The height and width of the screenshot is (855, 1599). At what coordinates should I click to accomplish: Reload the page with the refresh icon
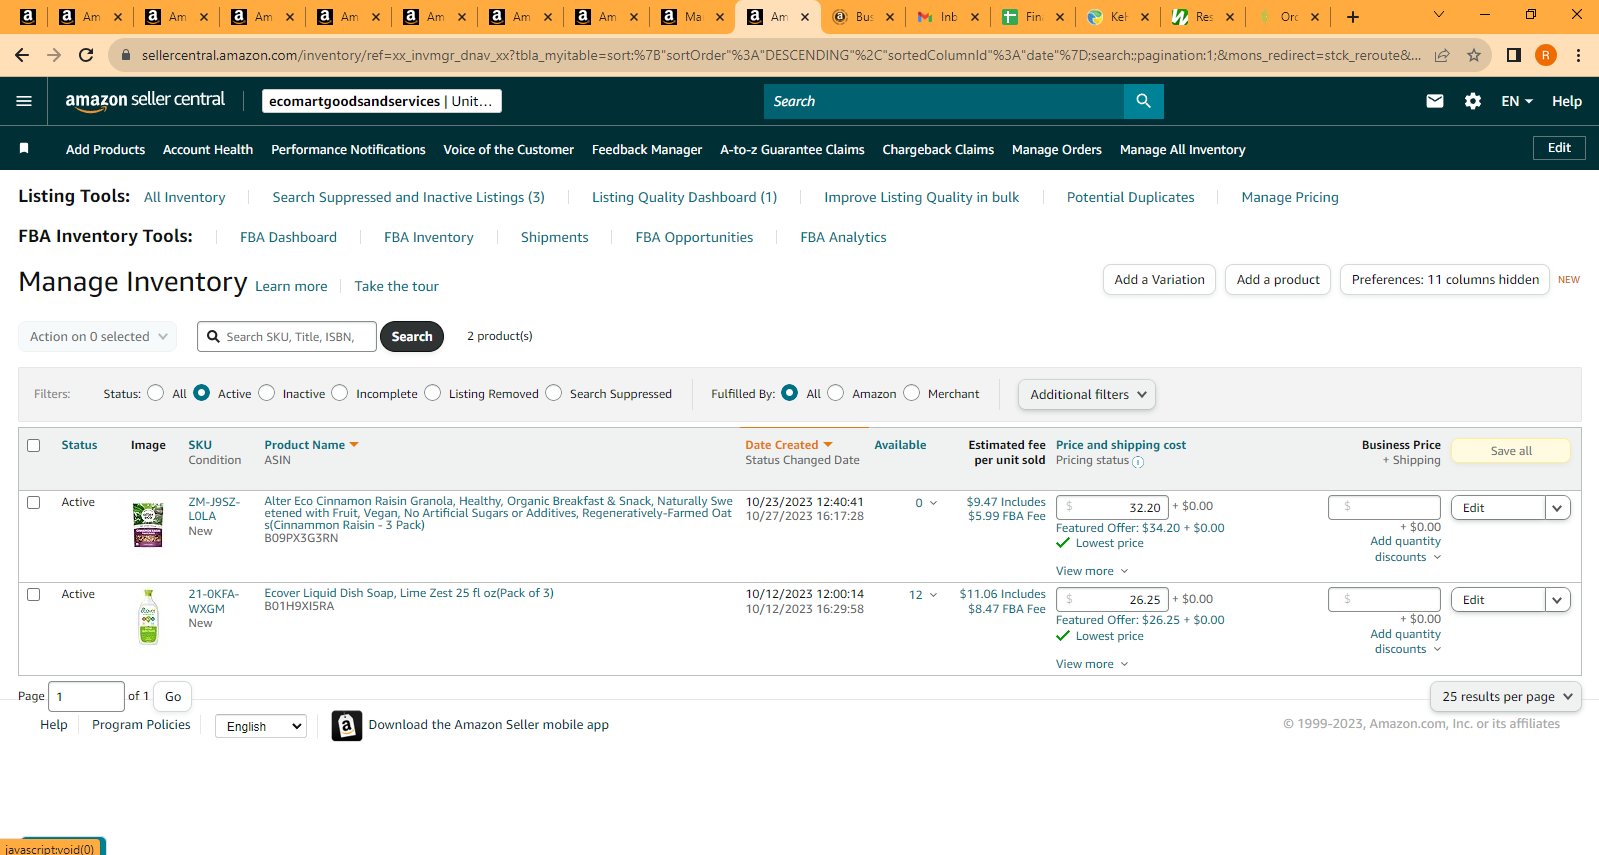tap(86, 55)
